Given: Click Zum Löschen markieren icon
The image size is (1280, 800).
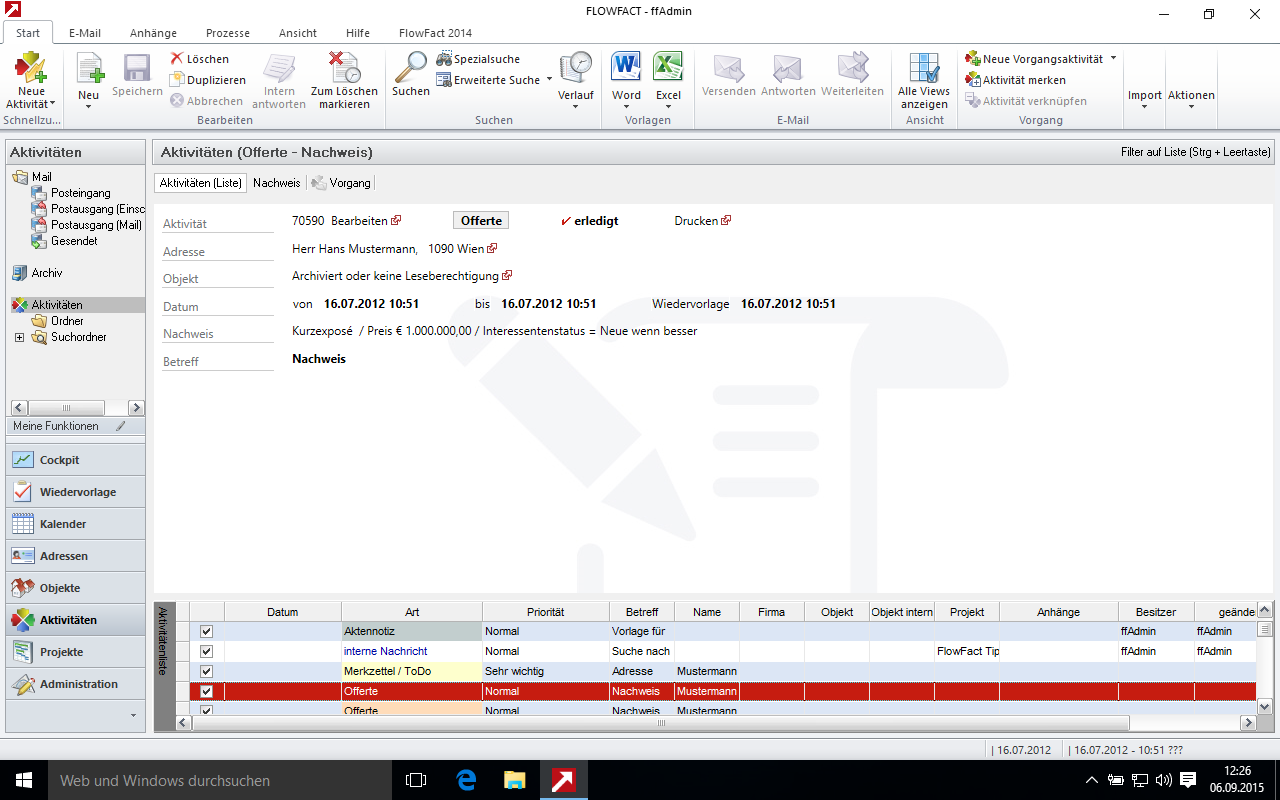Looking at the screenshot, I should (344, 68).
